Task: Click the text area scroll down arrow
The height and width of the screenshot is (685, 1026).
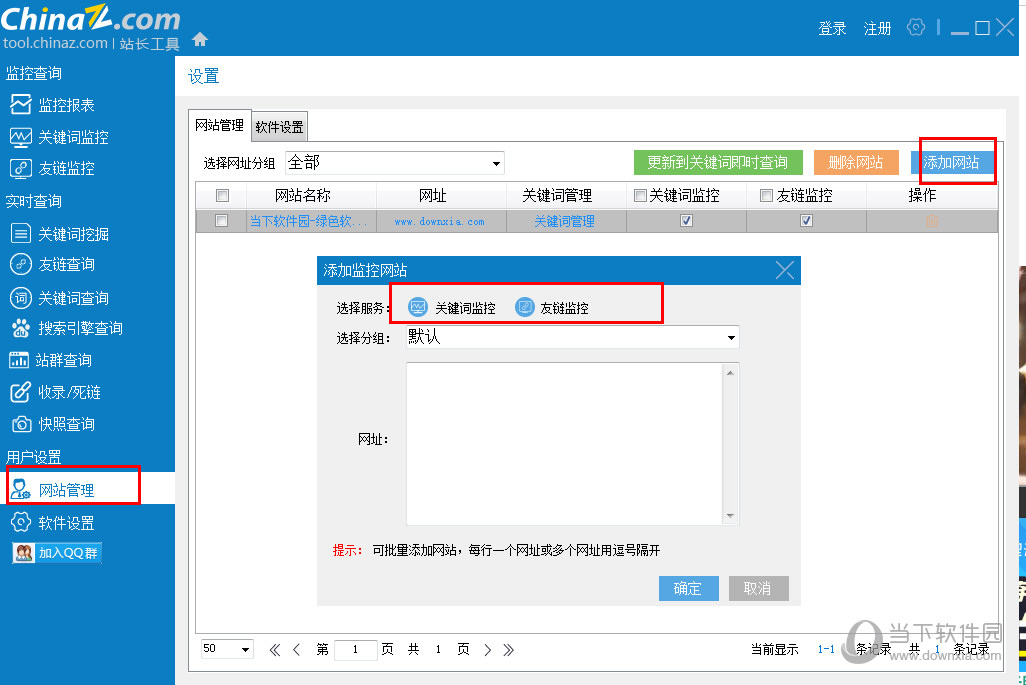Action: tap(730, 516)
